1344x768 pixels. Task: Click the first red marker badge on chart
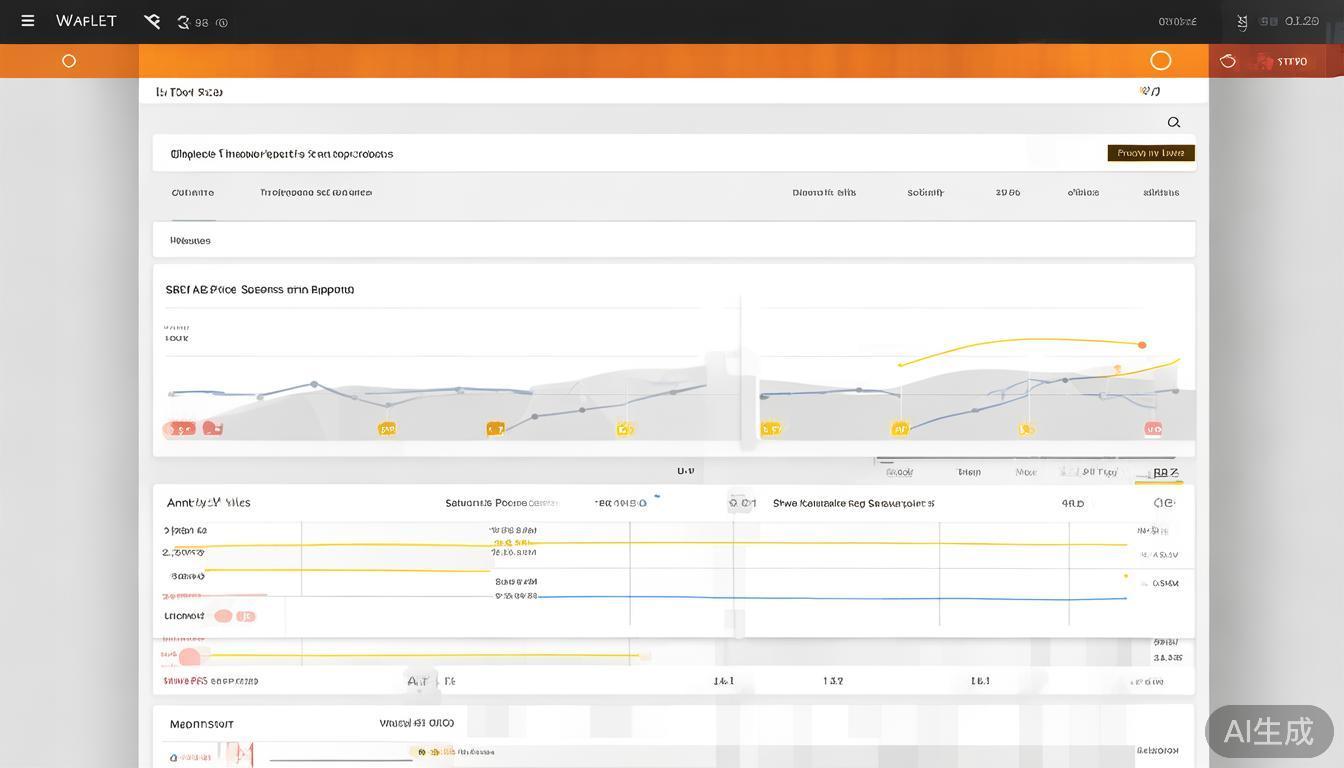(x=180, y=429)
